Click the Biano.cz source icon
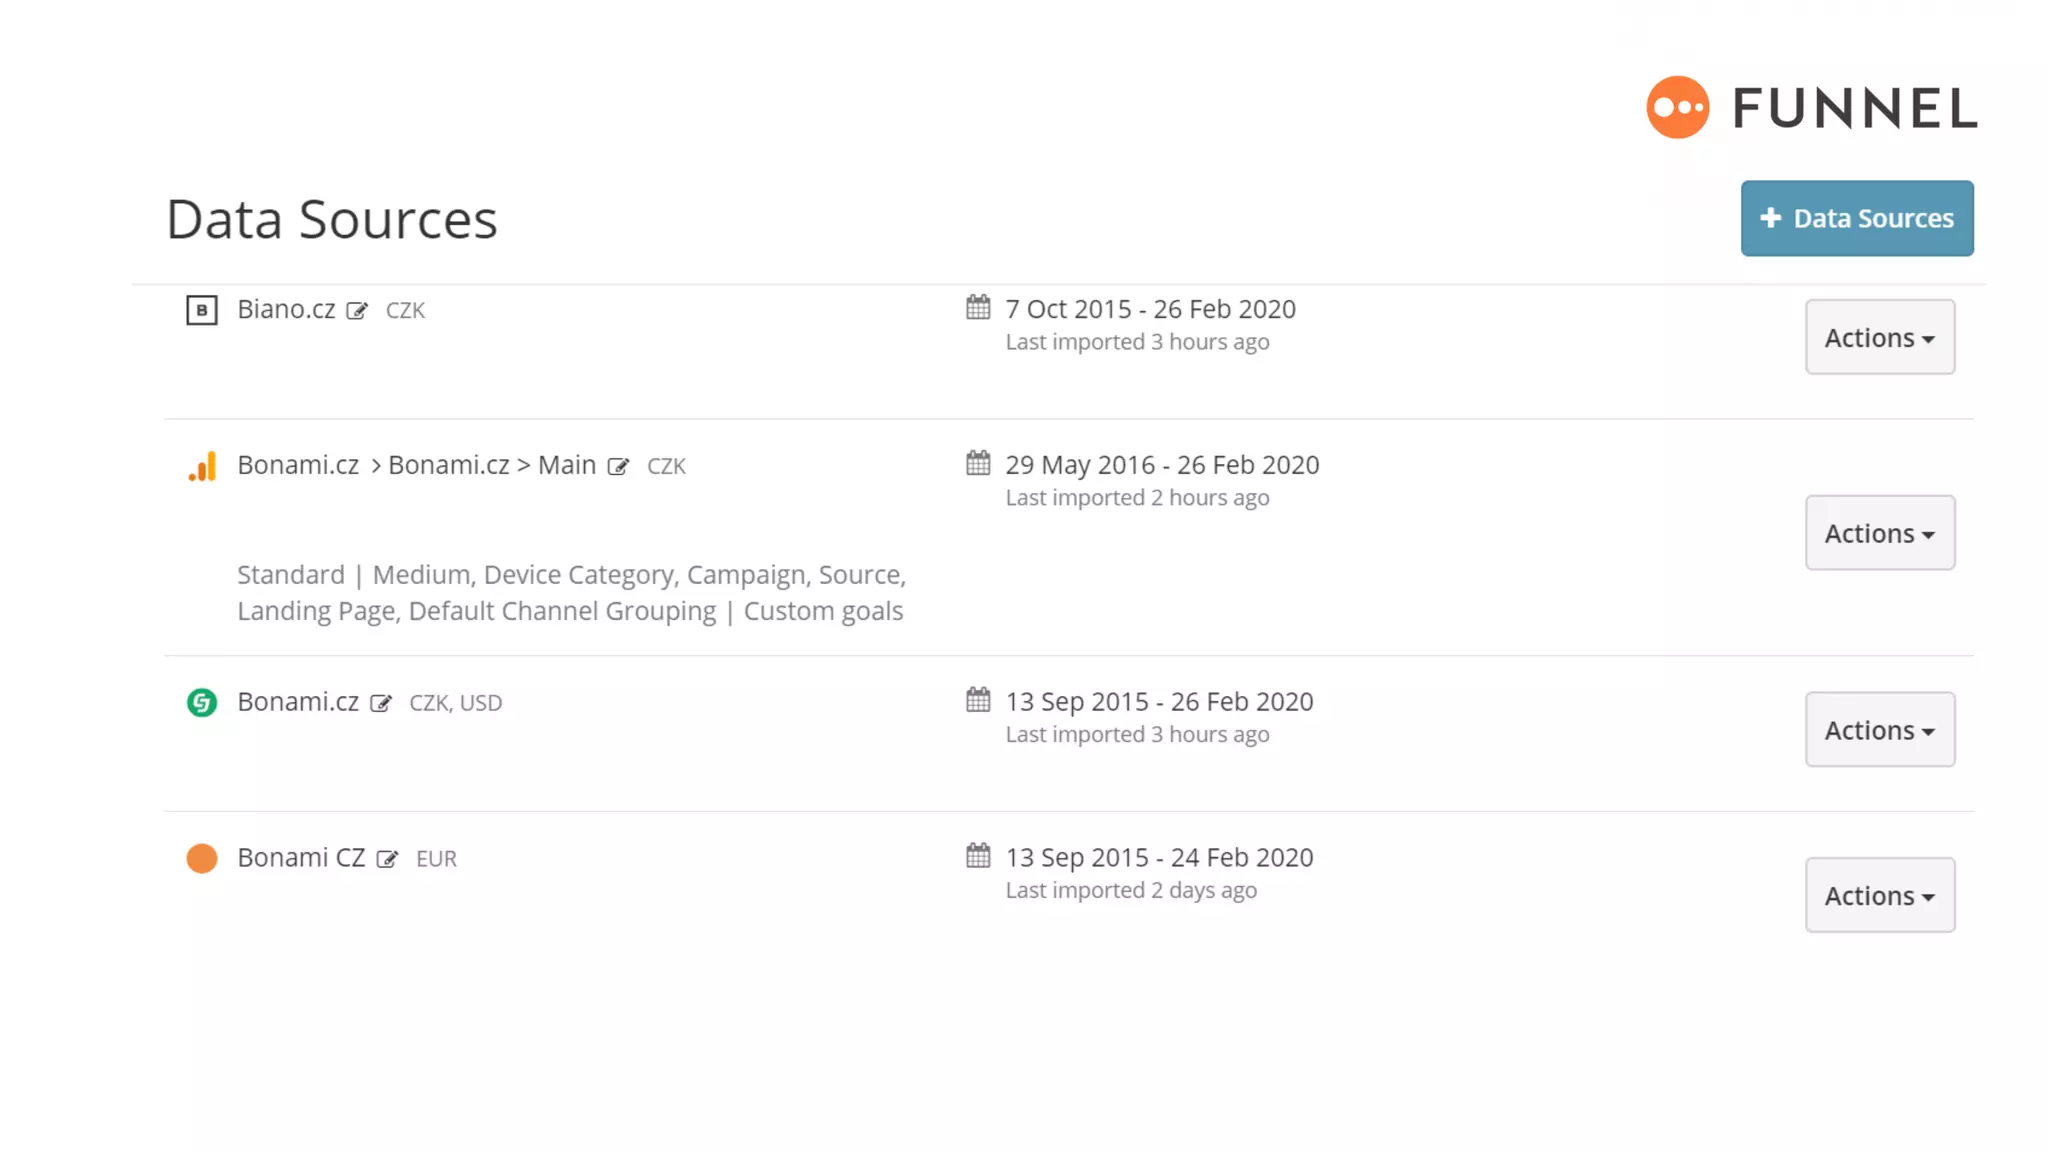Viewport: 2048px width, 1152px height. (202, 310)
